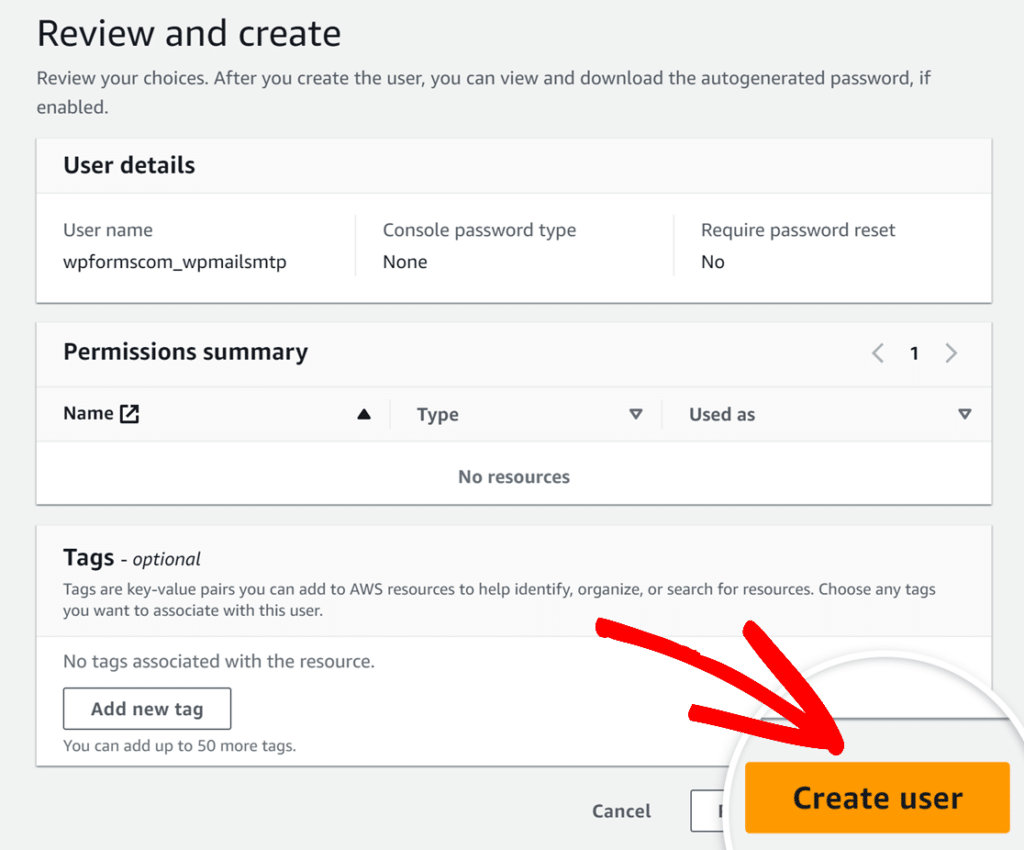The height and width of the screenshot is (850, 1024).
Task: Click the Type column header label
Action: coord(438,414)
